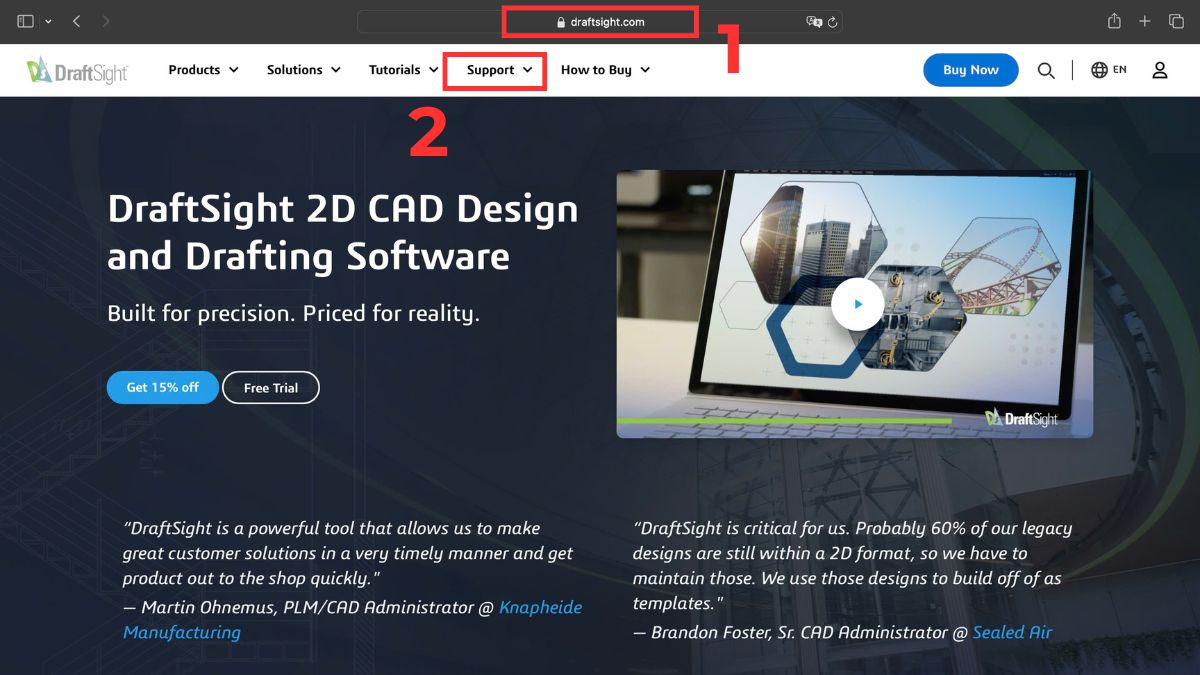Open site search magnifier icon
Viewport: 1200px width, 675px height.
pyautogui.click(x=1046, y=70)
